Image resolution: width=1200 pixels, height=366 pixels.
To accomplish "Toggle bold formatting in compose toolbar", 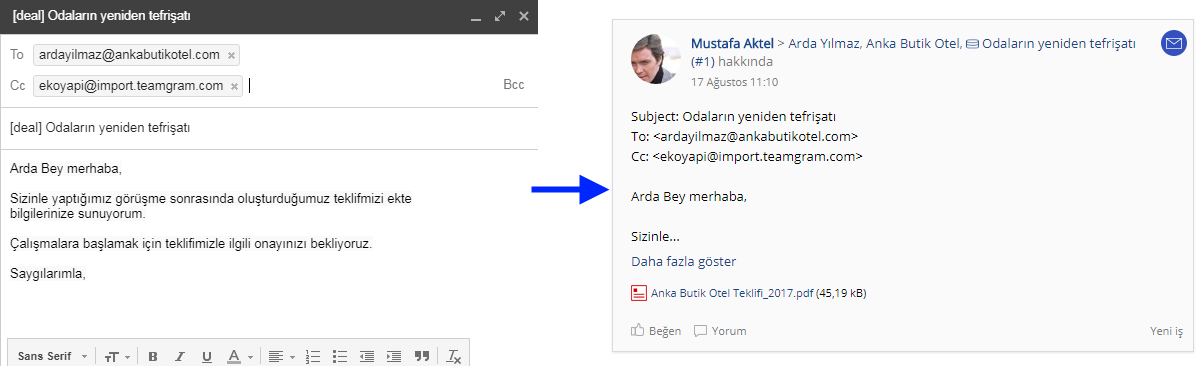I will [153, 356].
